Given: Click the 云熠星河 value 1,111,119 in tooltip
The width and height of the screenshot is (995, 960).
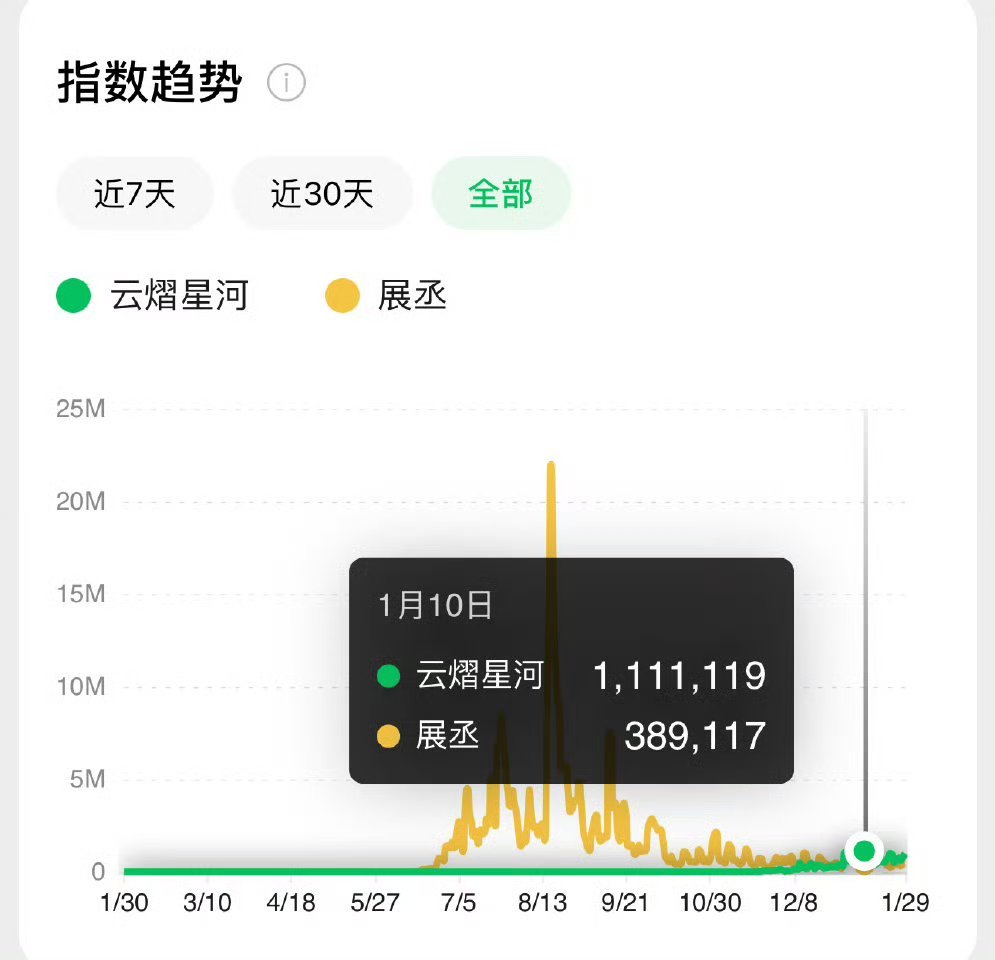Looking at the screenshot, I should 679,676.
